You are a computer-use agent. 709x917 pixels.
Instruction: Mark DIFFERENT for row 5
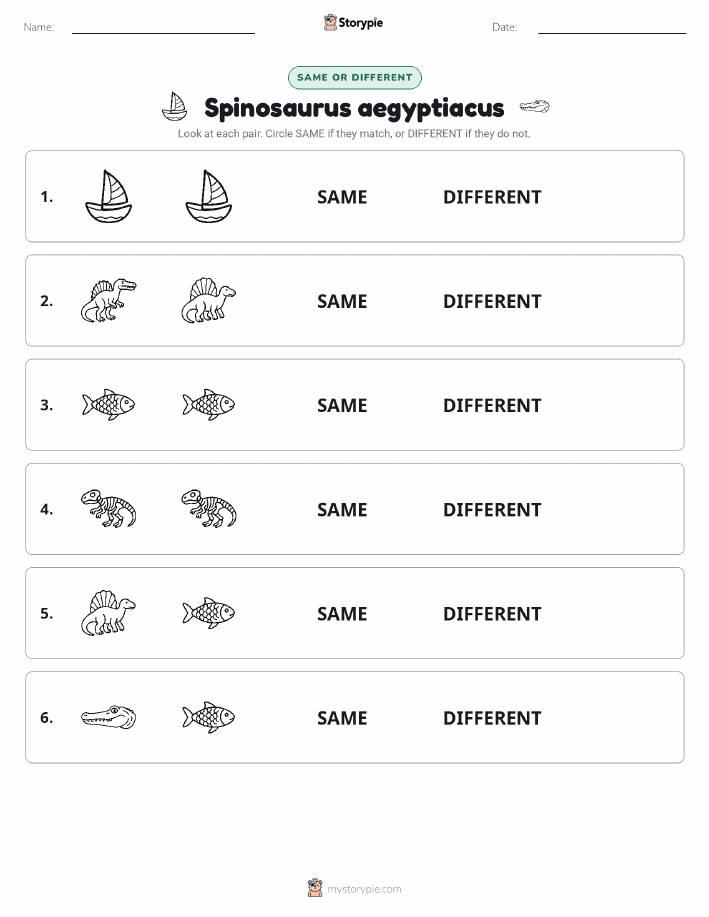point(492,613)
